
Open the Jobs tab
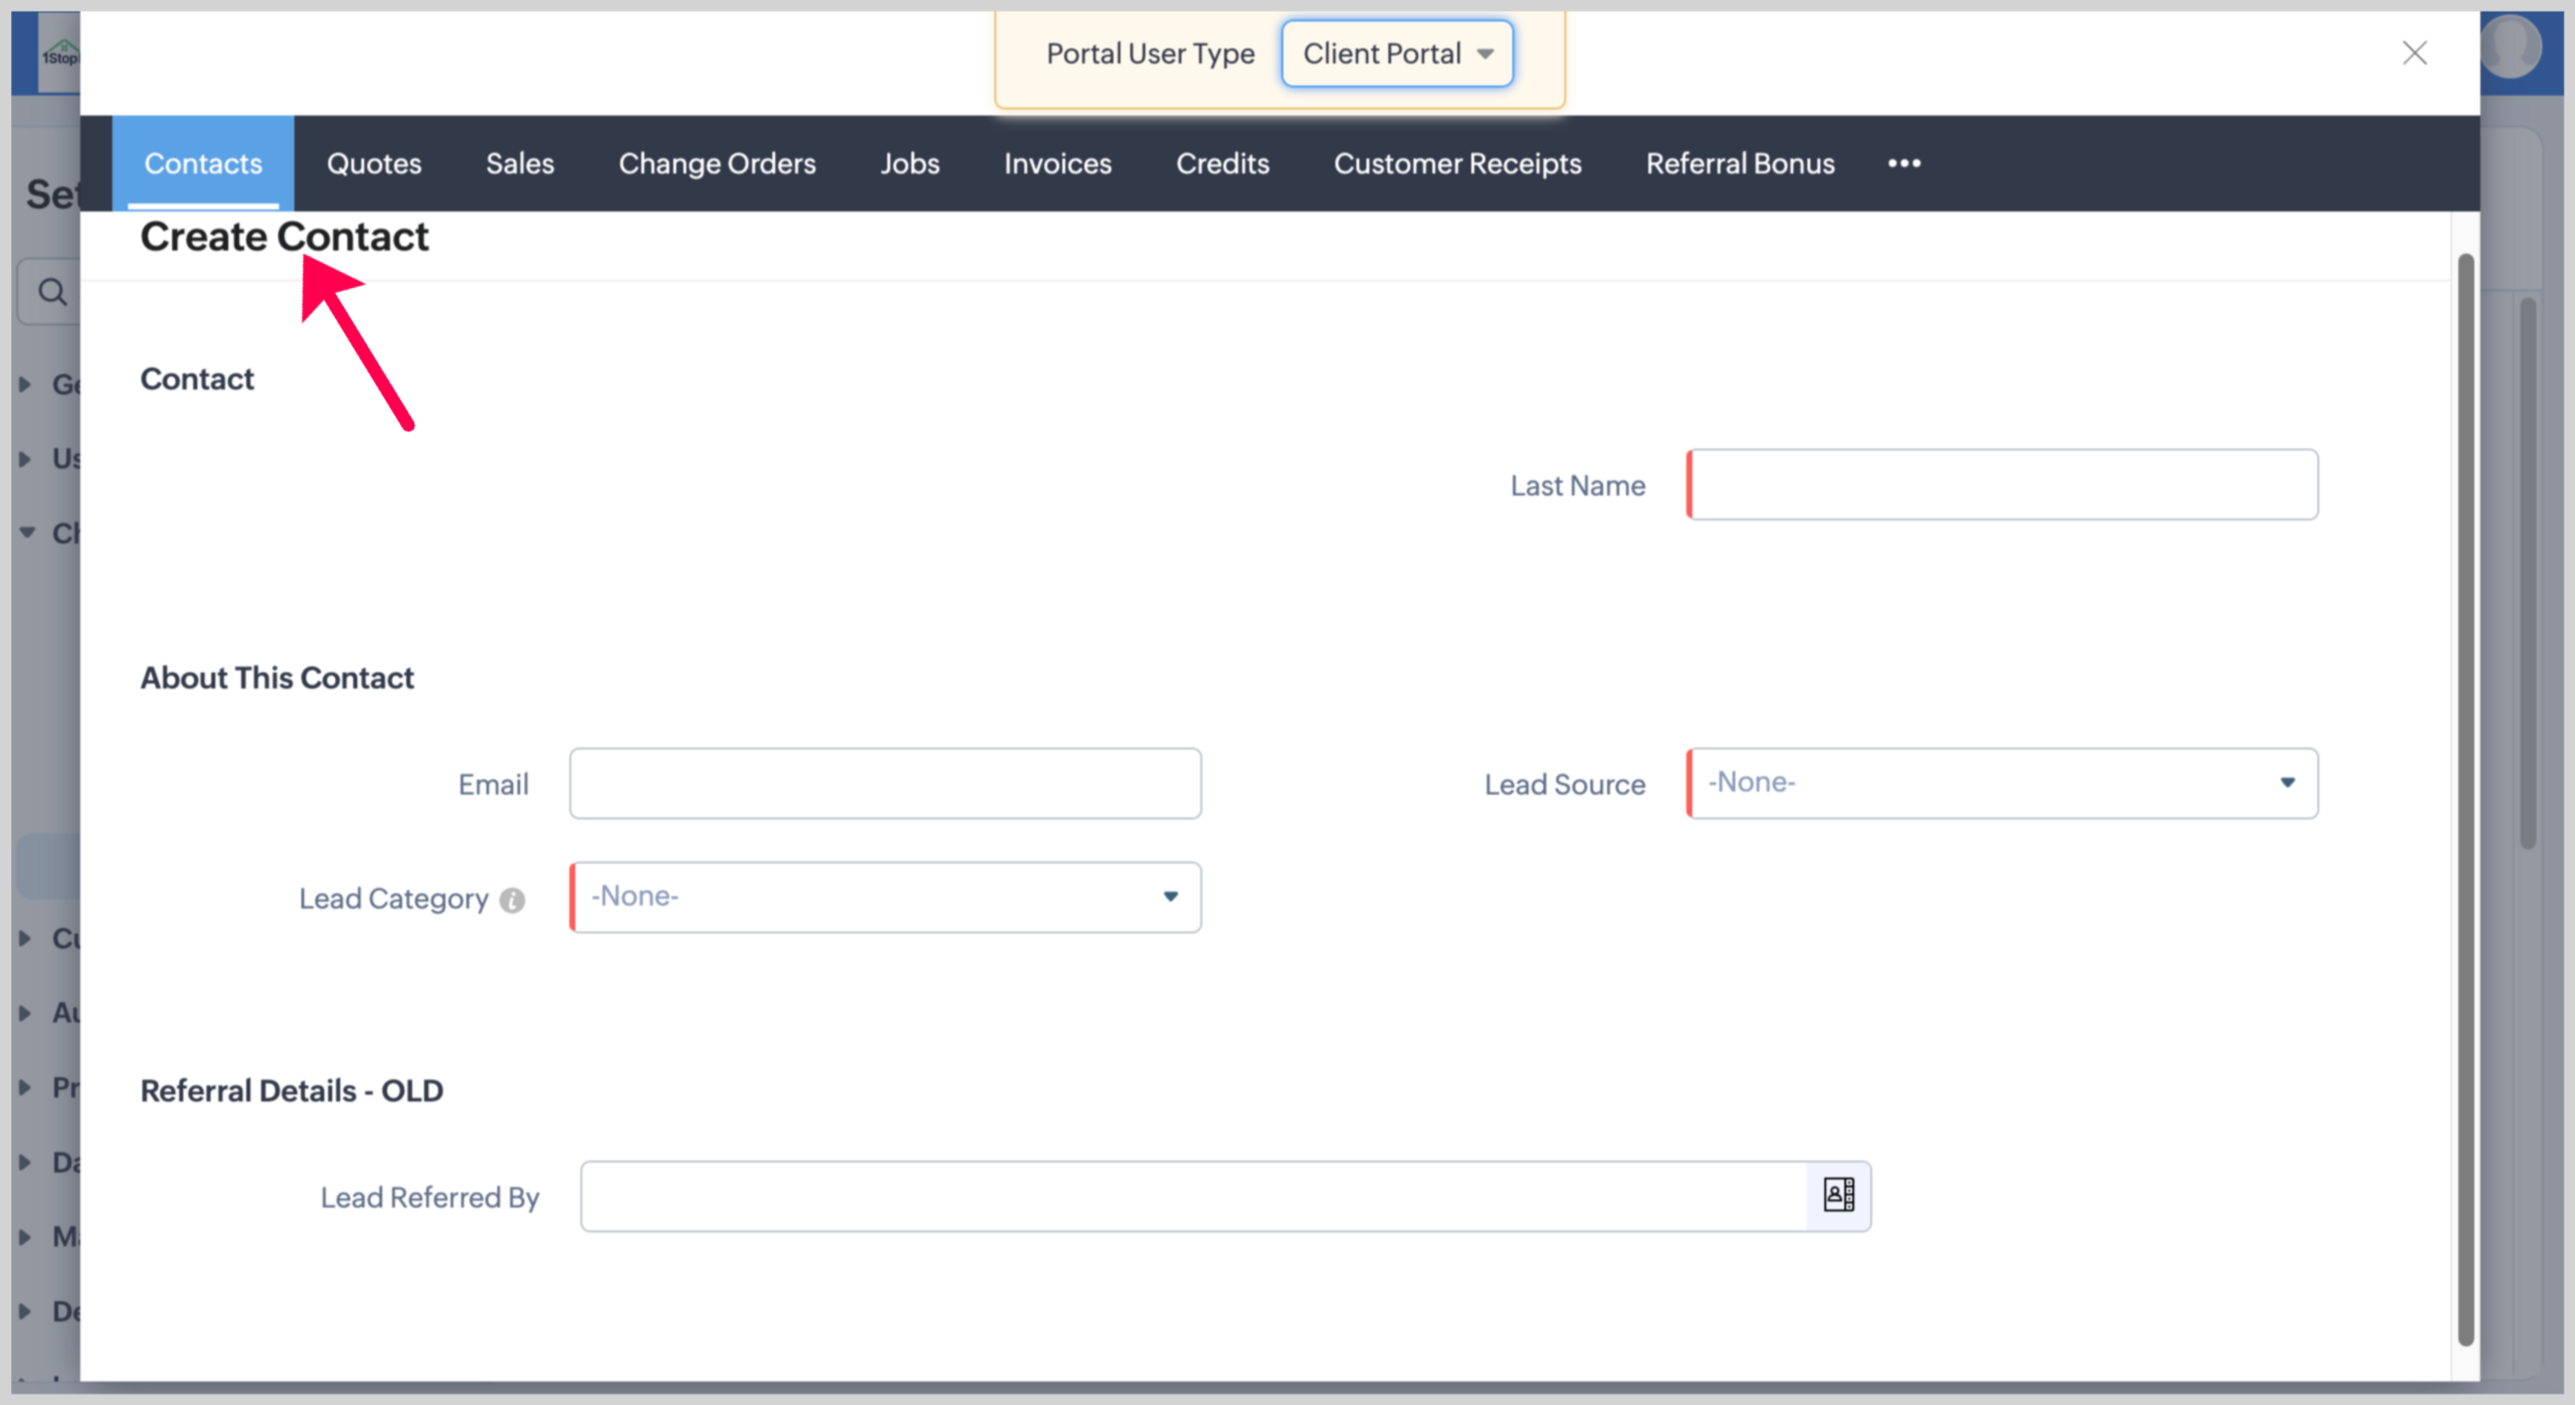click(x=909, y=163)
